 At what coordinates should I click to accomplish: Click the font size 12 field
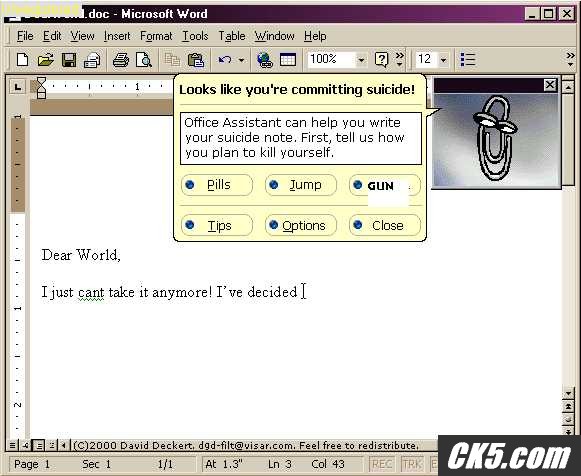[x=426, y=60]
